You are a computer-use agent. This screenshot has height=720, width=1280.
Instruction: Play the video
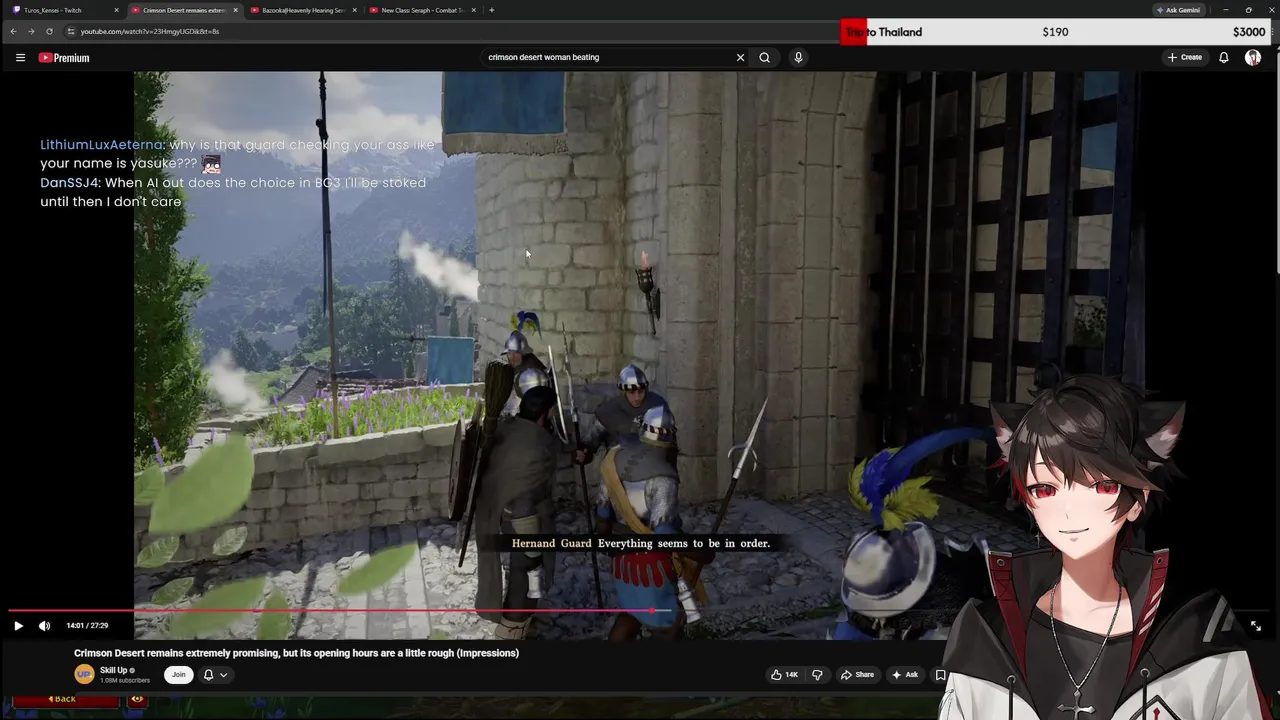click(18, 626)
